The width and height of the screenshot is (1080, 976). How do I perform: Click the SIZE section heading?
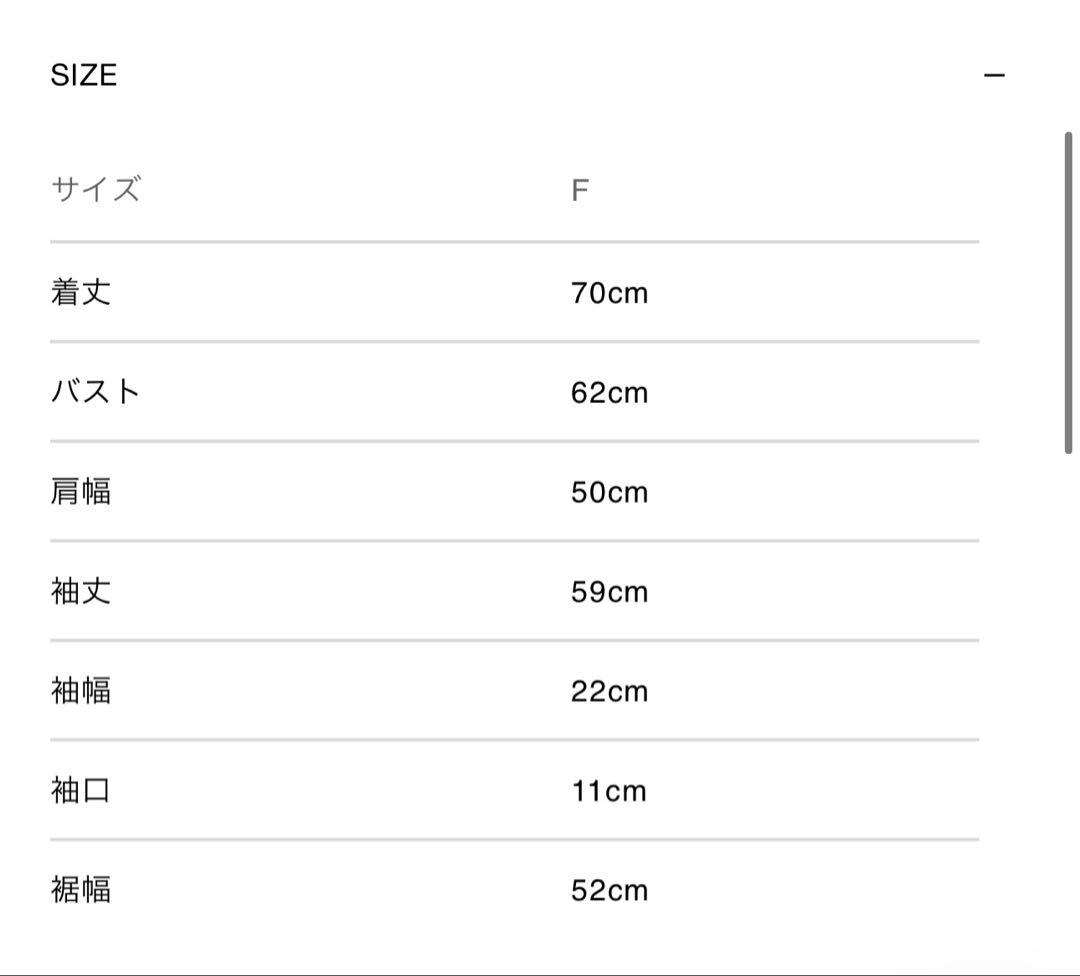click(x=84, y=76)
